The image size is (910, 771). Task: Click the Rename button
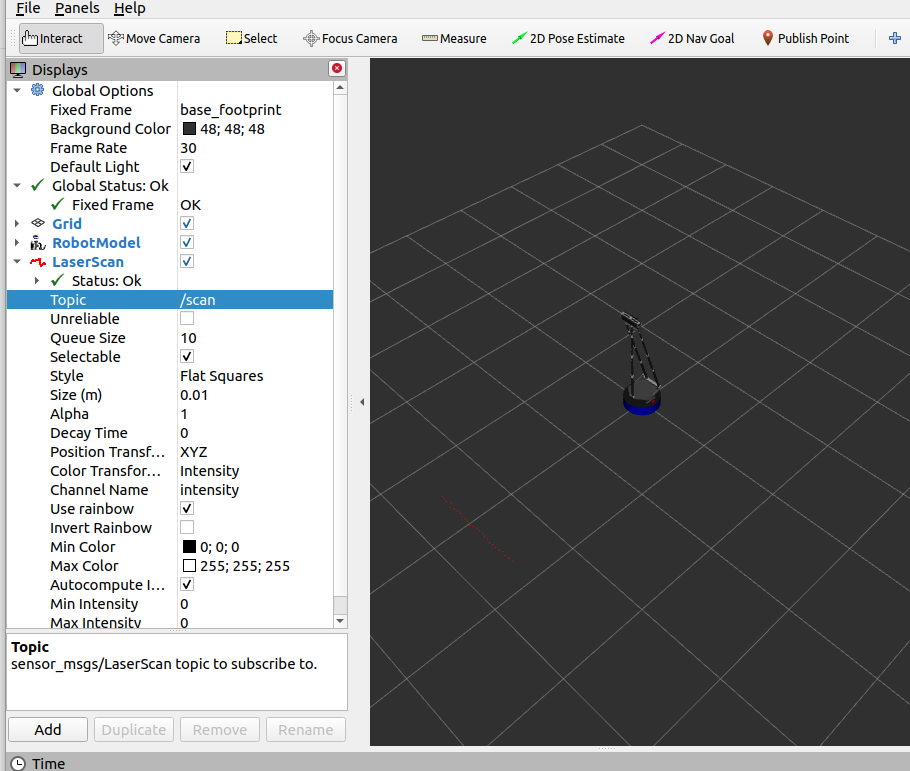click(x=306, y=730)
